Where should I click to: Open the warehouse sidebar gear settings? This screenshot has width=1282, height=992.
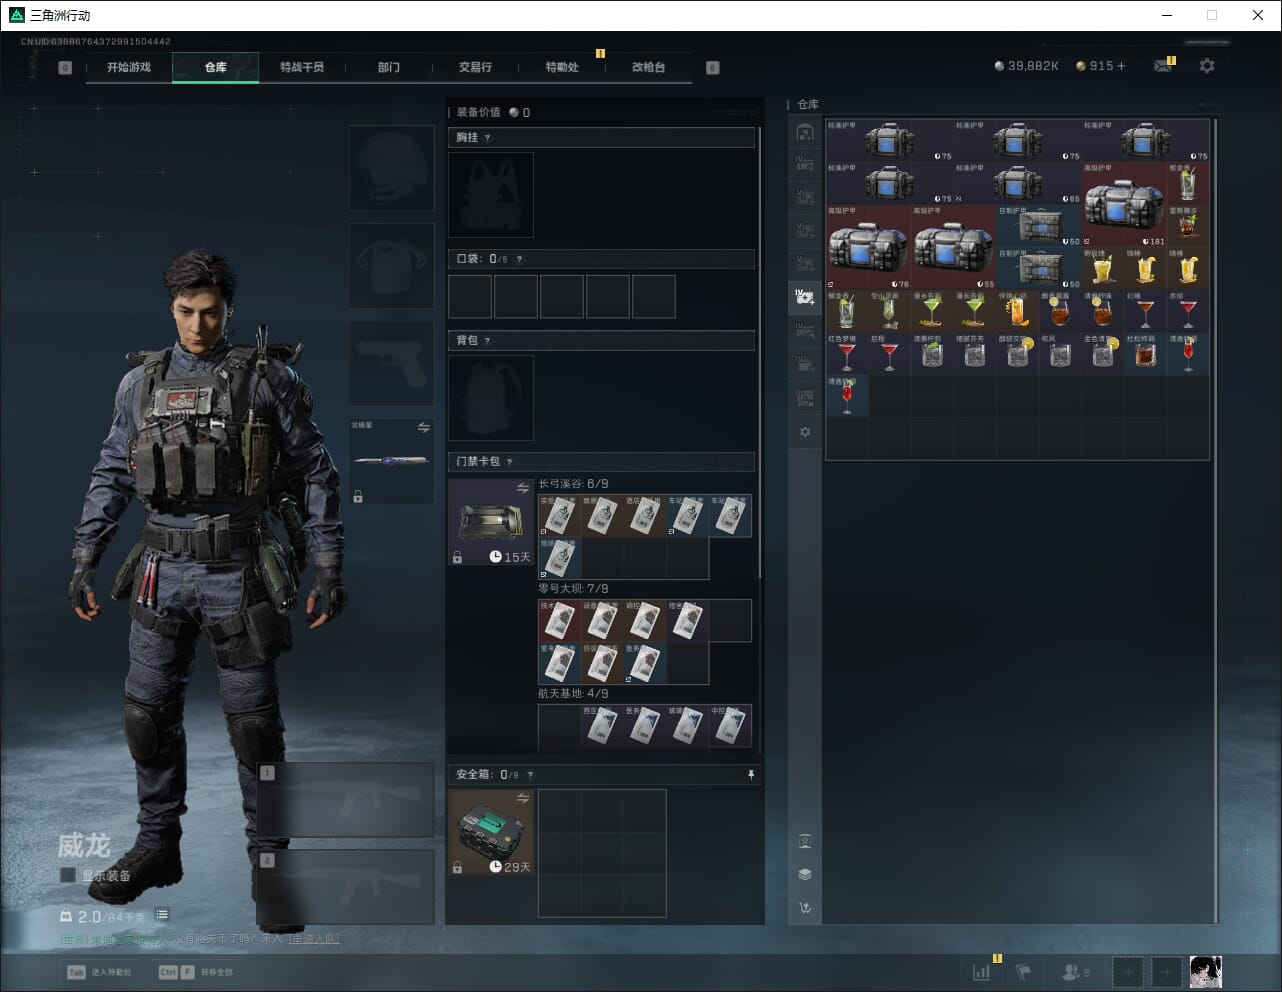coord(805,432)
